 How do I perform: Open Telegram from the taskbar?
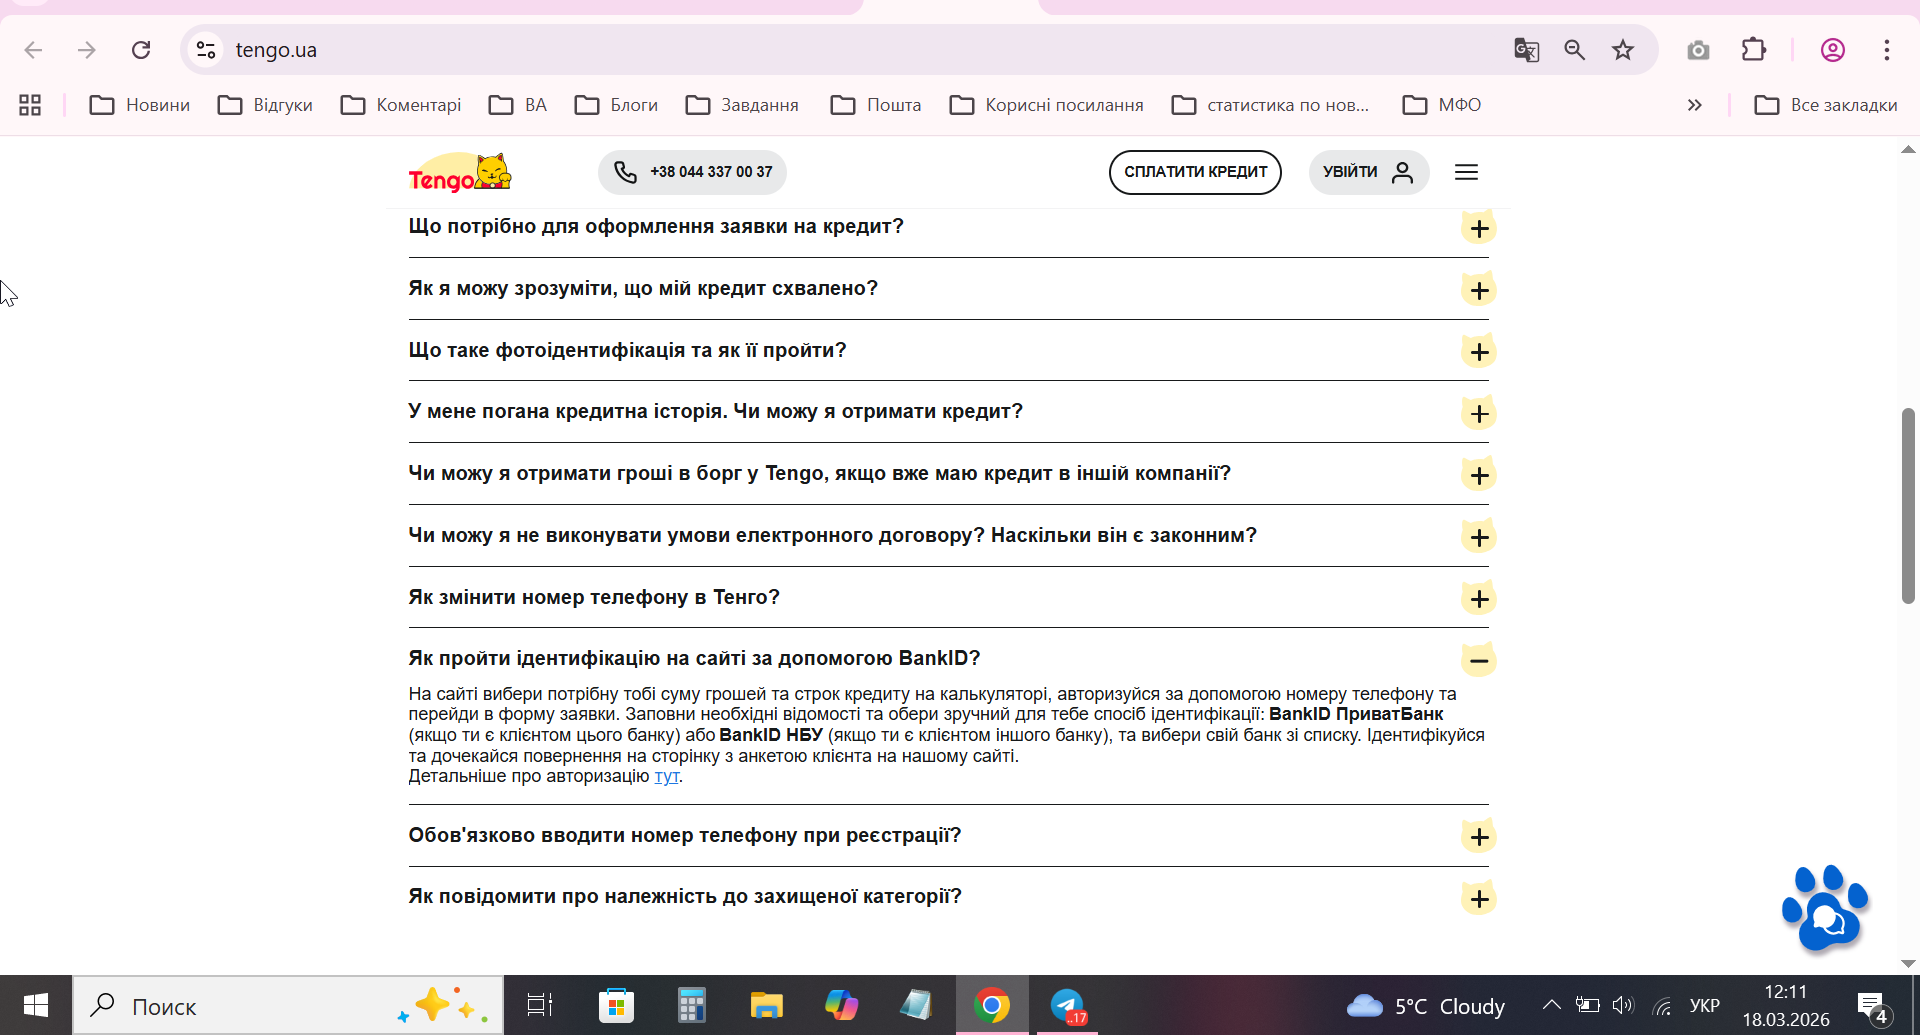1068,1005
